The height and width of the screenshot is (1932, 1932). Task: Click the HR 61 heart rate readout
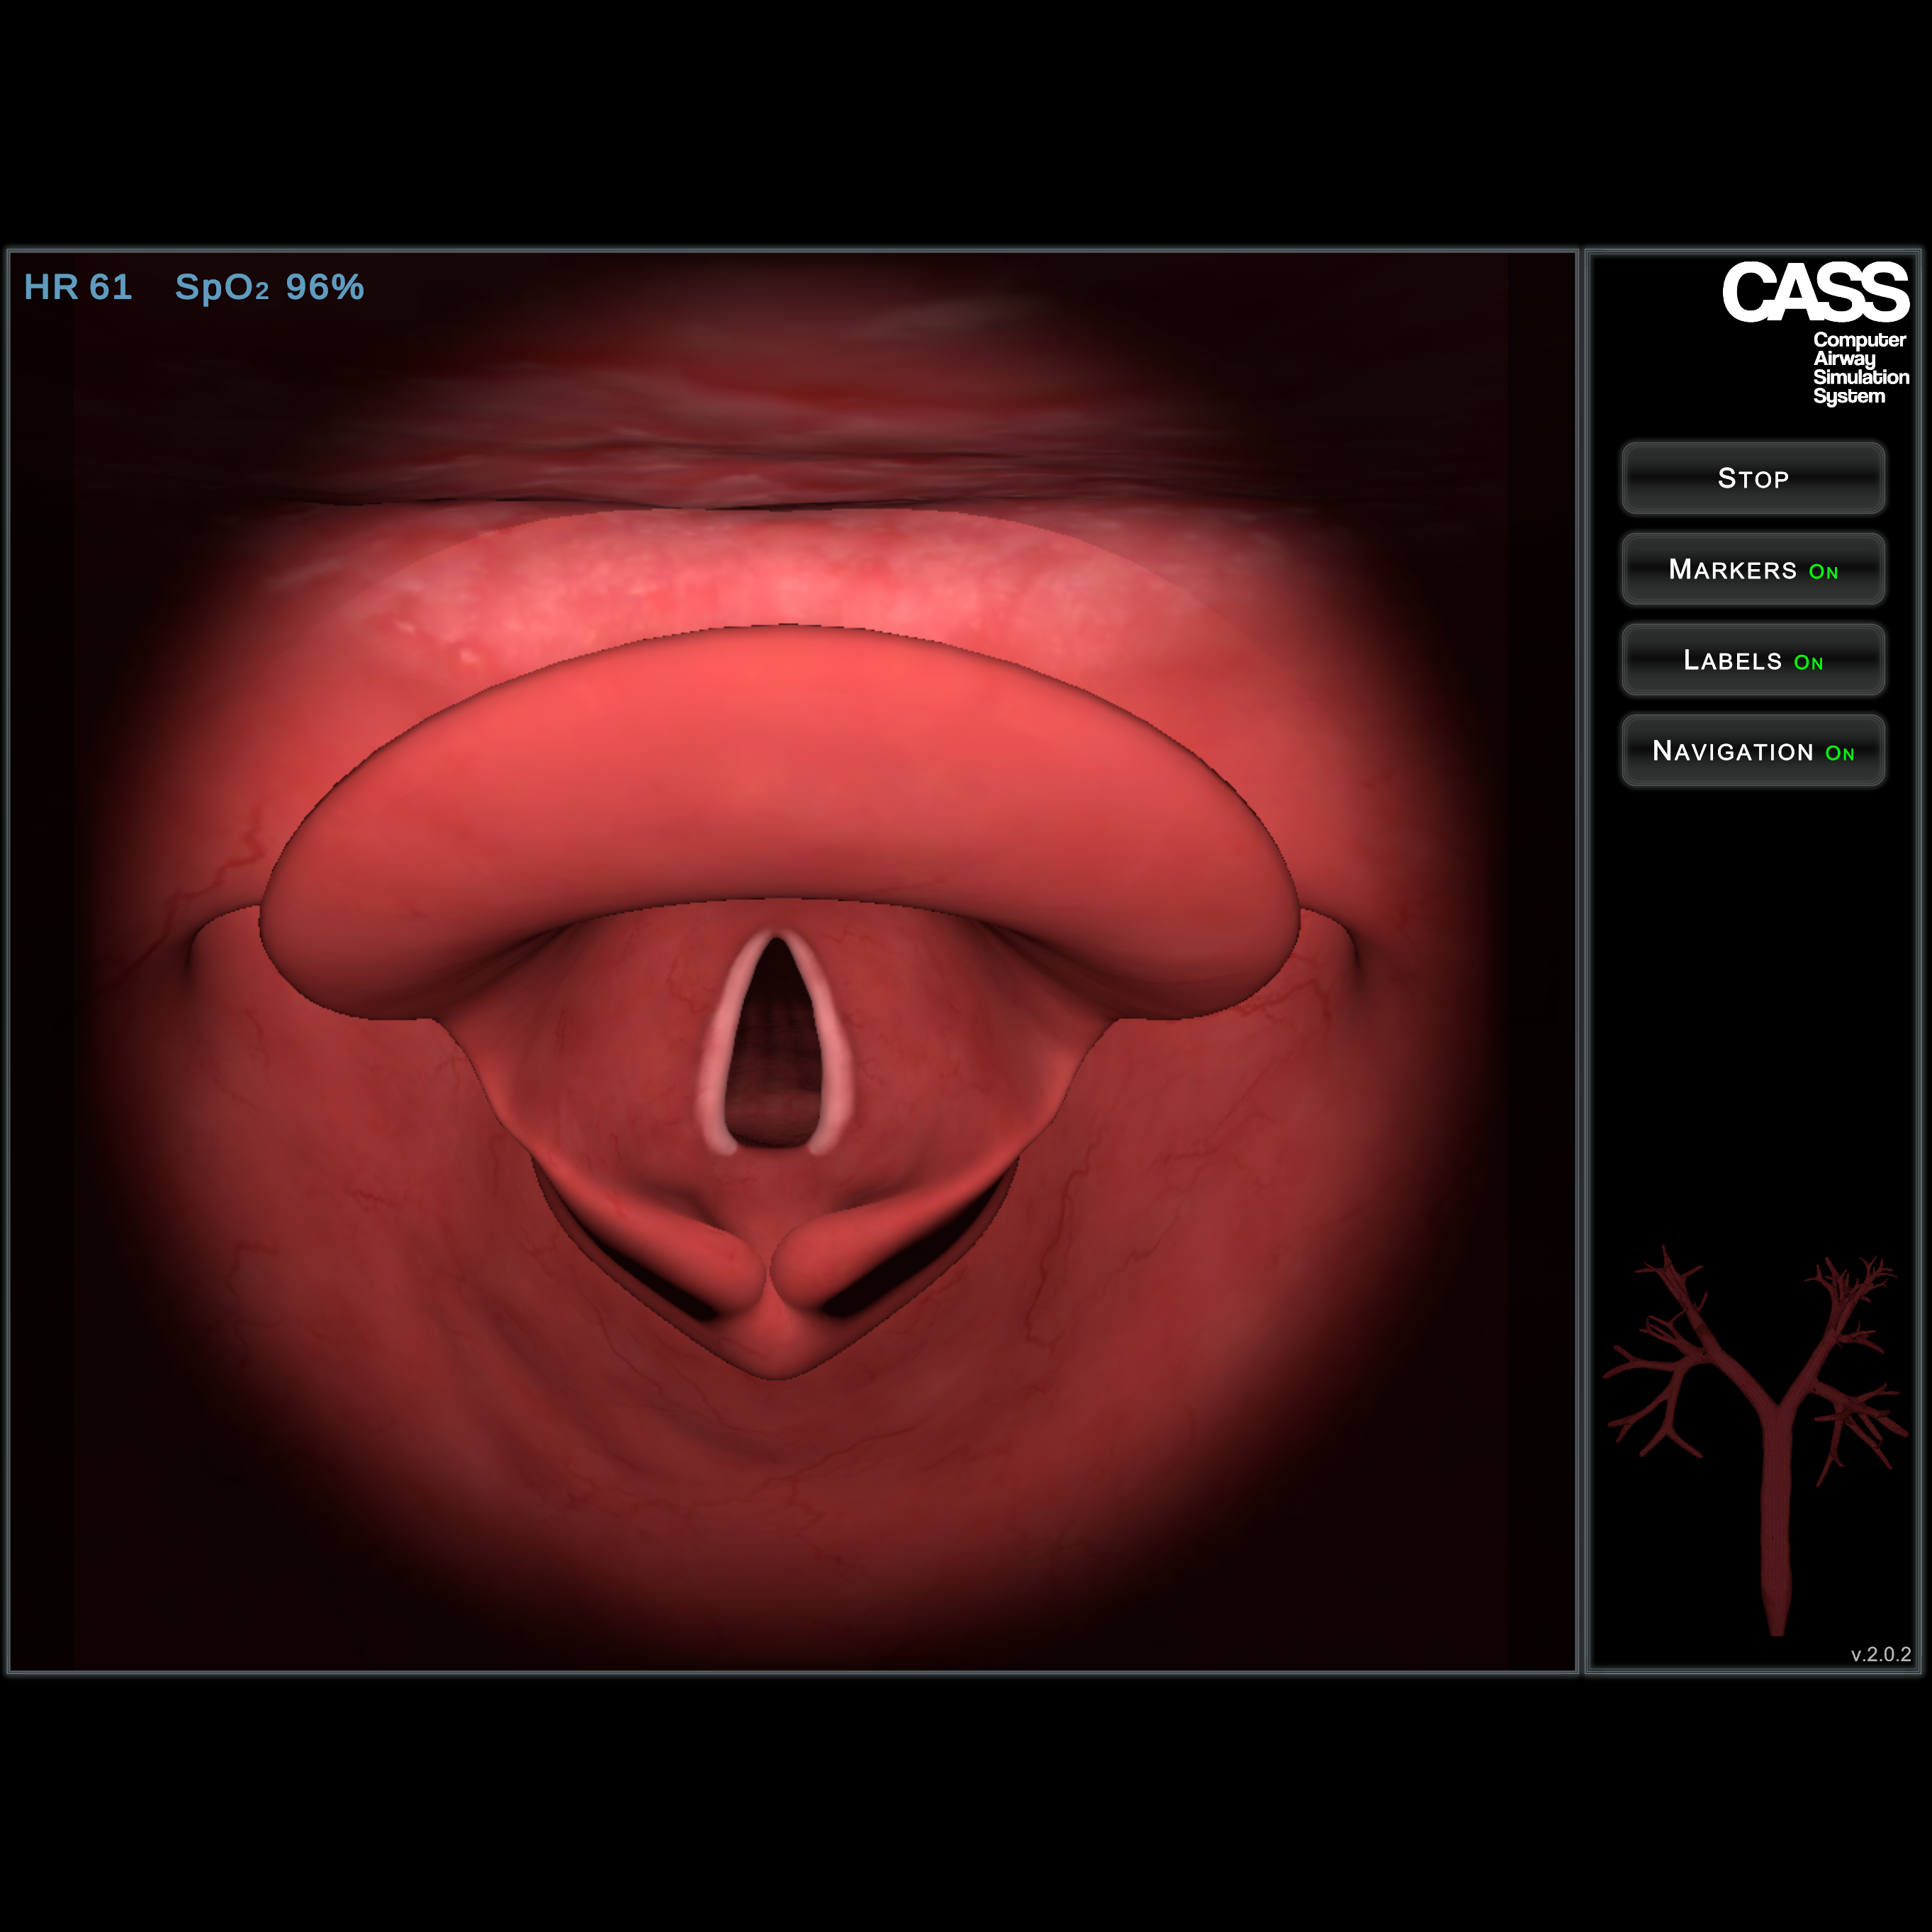[78, 288]
